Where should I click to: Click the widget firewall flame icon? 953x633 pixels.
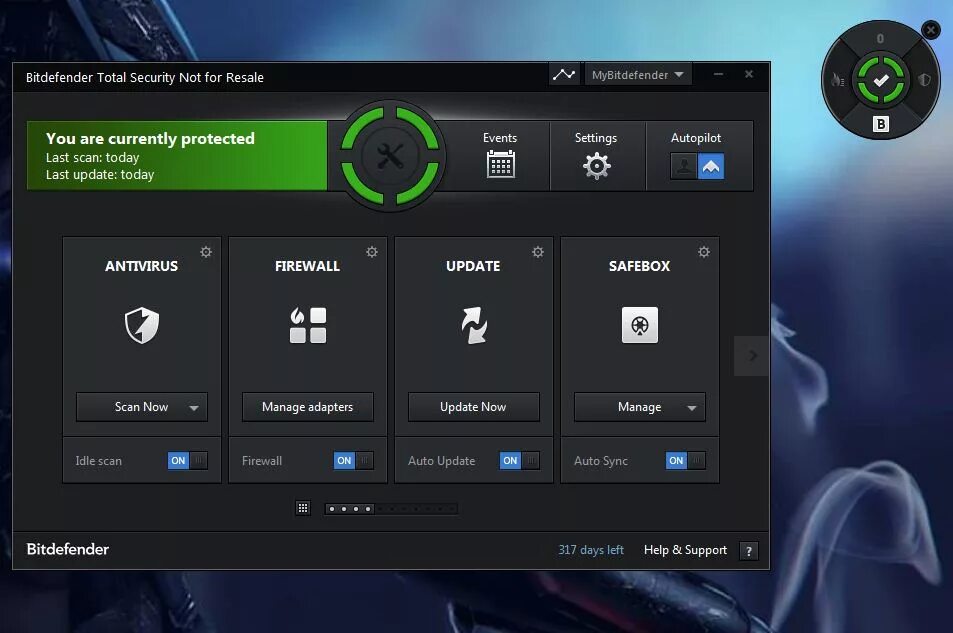pos(838,80)
